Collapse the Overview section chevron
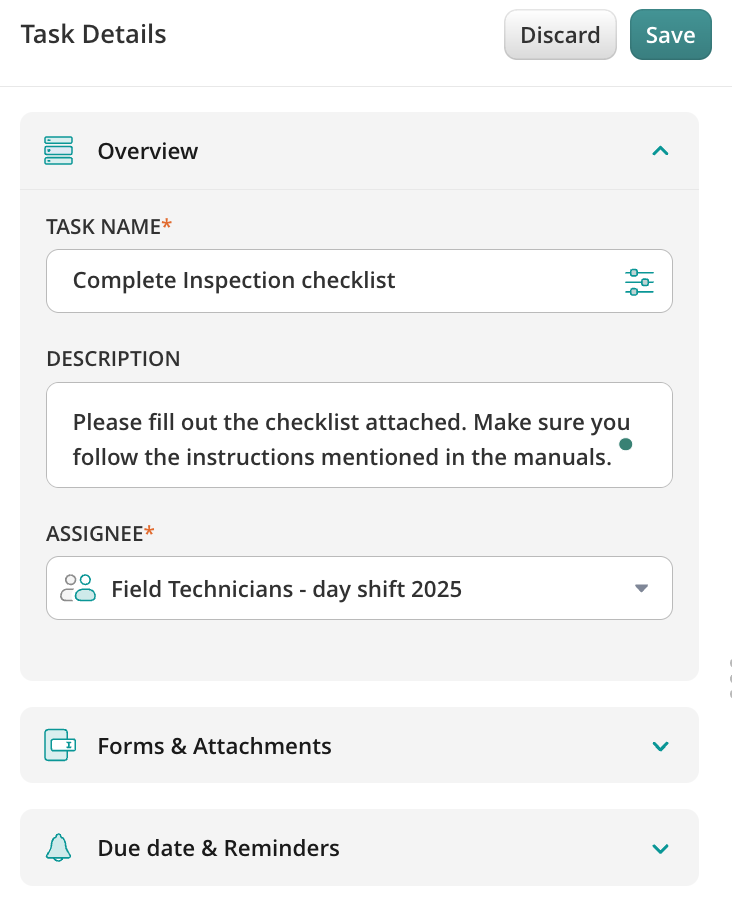 (659, 151)
